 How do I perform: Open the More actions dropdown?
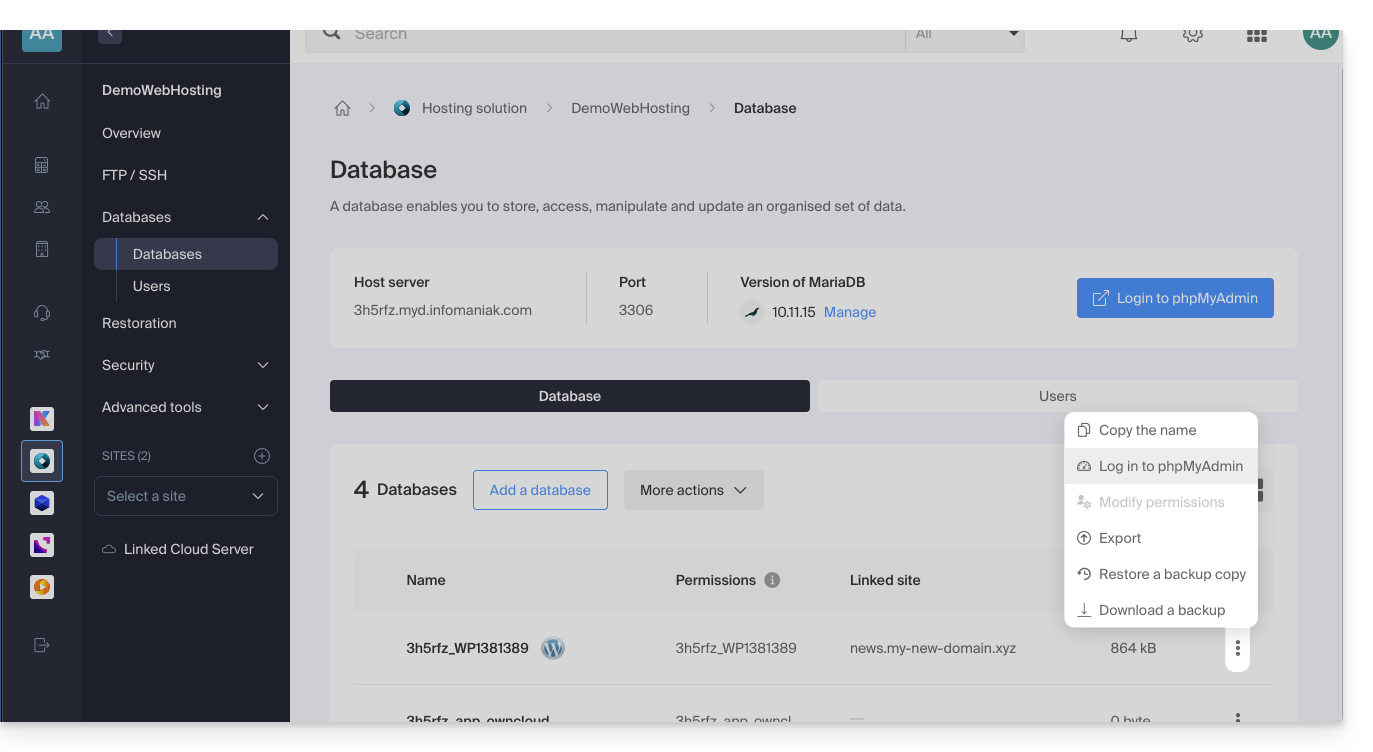[693, 490]
